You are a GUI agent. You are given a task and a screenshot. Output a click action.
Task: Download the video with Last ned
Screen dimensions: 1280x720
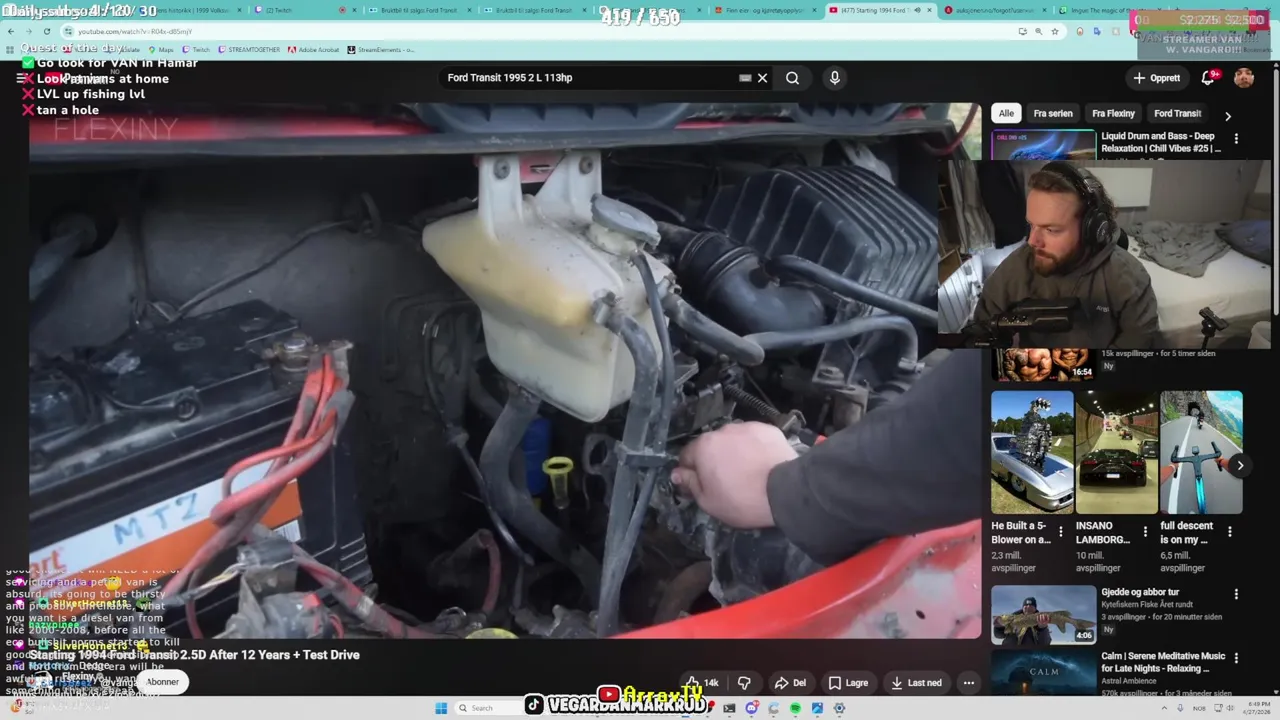tap(916, 683)
